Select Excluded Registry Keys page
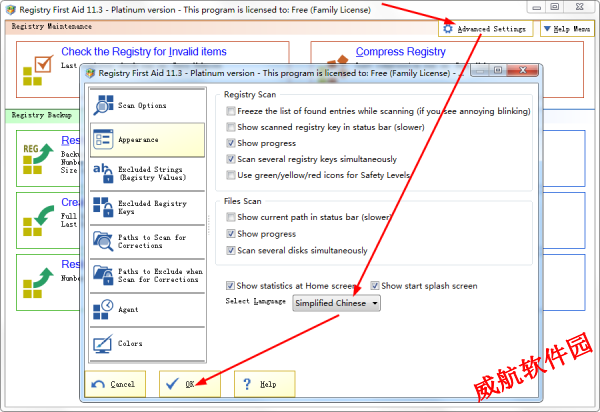 [x=147, y=207]
